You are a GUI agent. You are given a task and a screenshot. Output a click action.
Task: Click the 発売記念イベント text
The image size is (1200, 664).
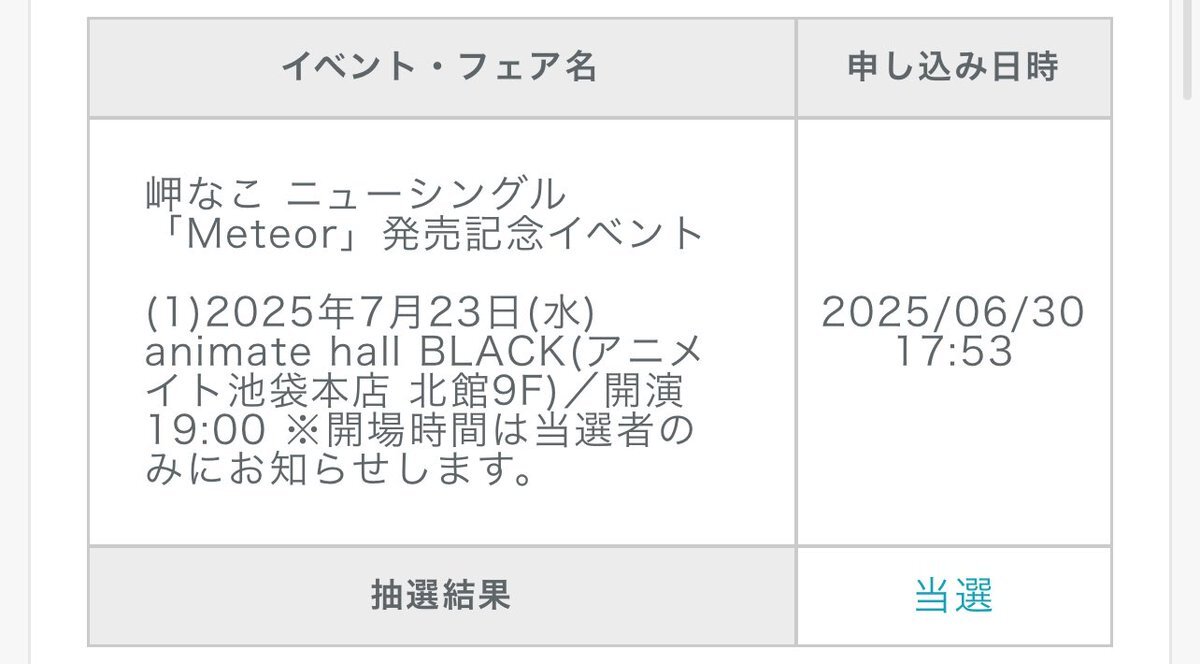tap(542, 233)
